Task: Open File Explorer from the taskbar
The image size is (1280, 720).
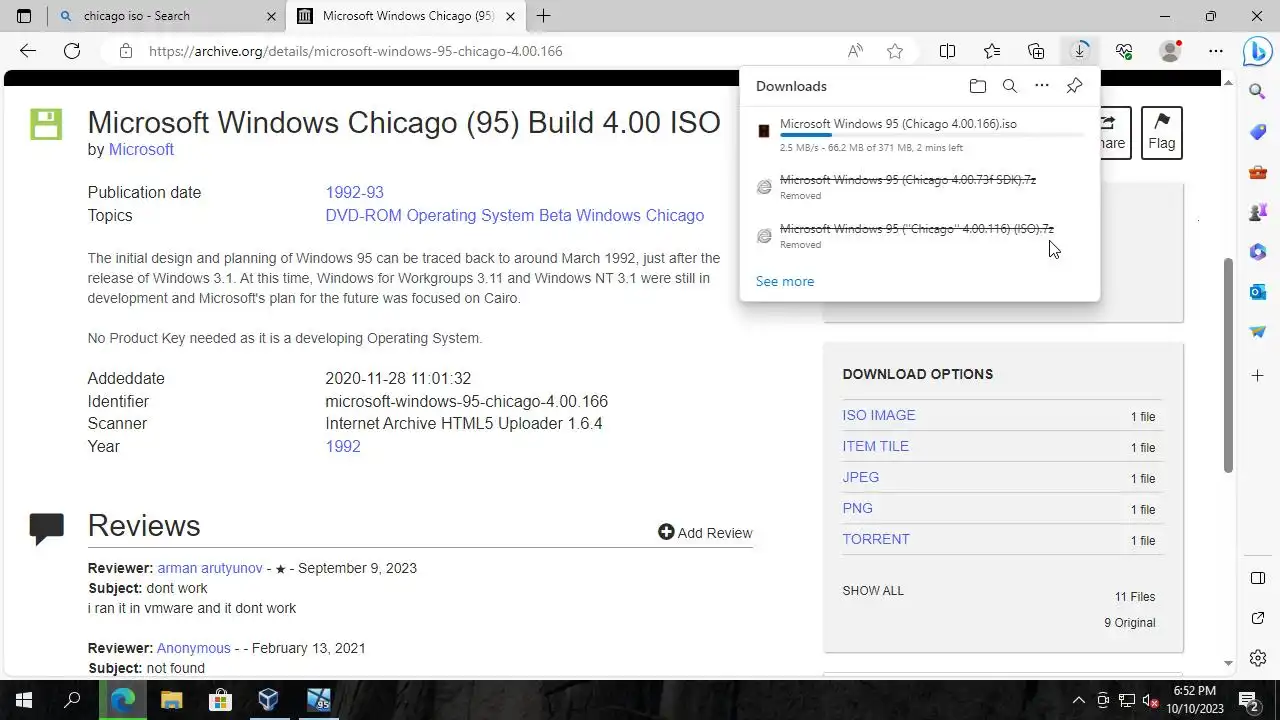Action: [172, 700]
